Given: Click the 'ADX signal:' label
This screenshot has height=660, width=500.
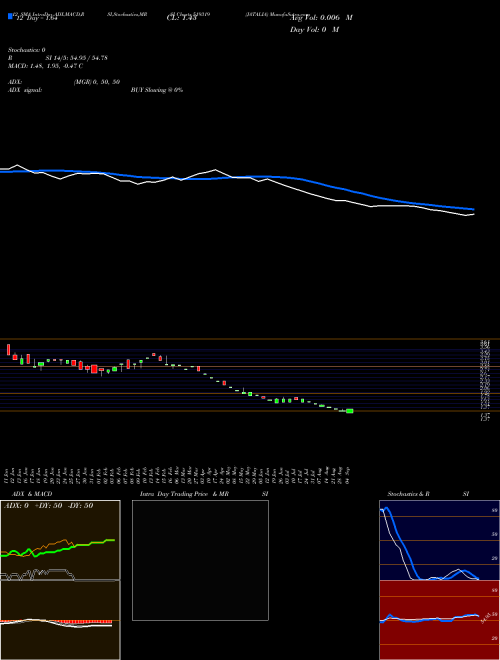Looking at the screenshot, I should coord(25,90).
